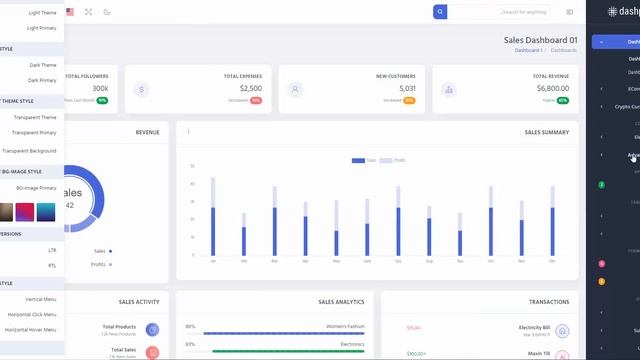
Task: Click the 300k followers value
Action: tap(100, 89)
